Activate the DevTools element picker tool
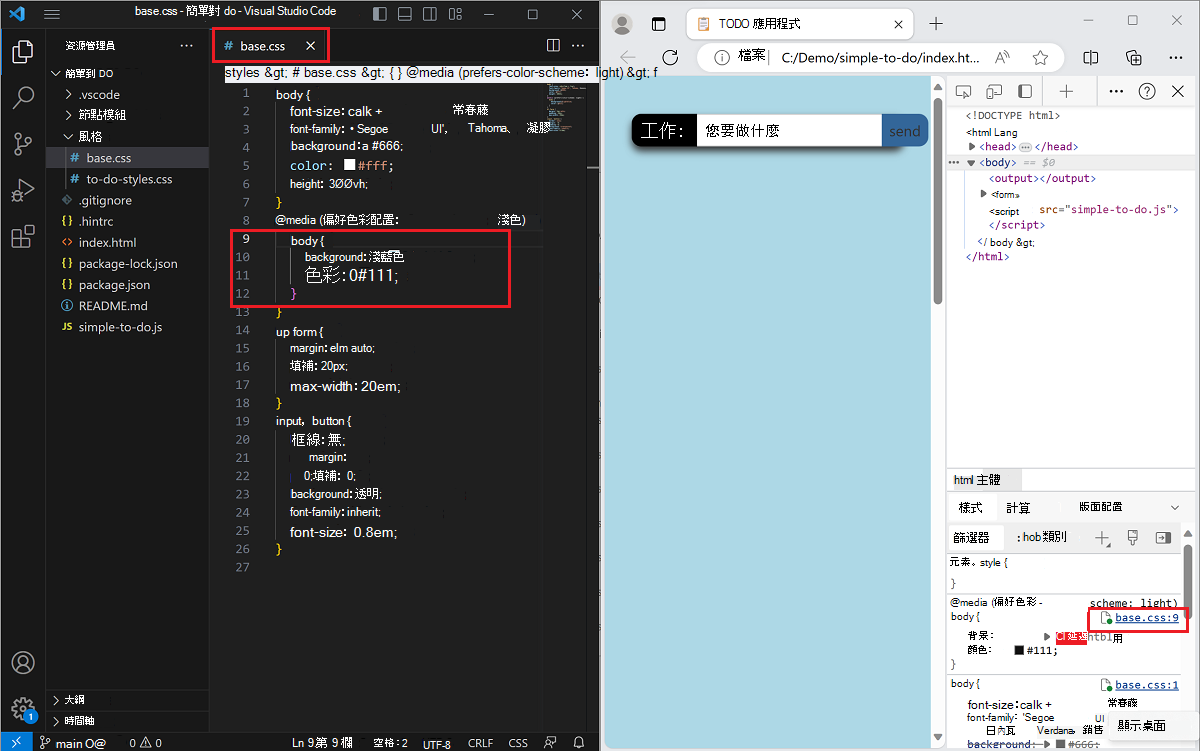Image resolution: width=1200 pixels, height=751 pixels. (963, 91)
